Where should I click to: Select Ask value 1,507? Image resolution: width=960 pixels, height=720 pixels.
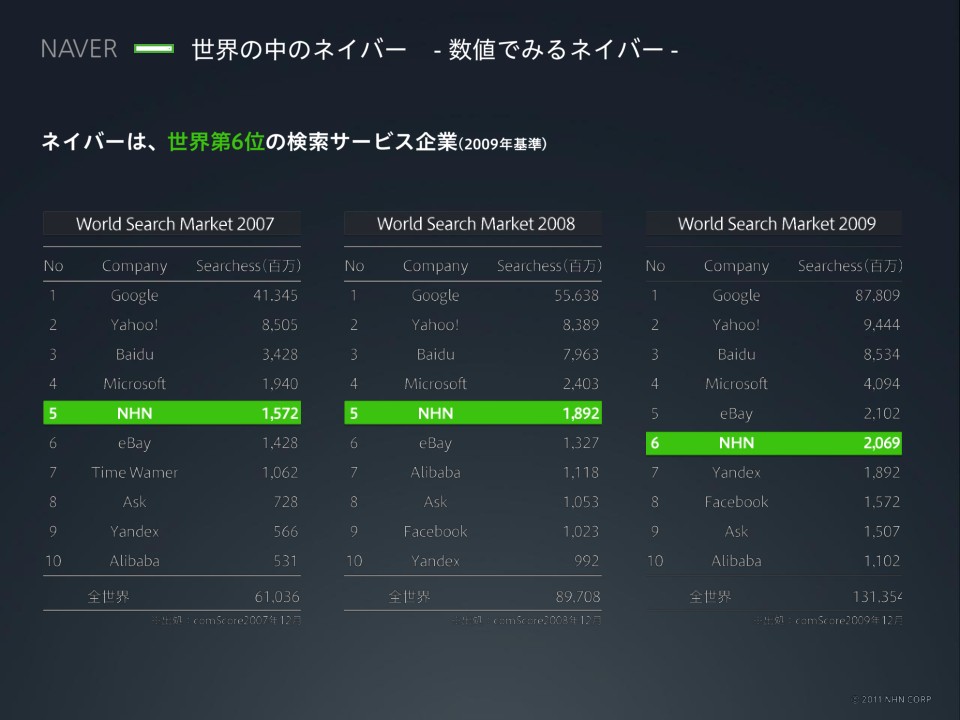tap(882, 531)
